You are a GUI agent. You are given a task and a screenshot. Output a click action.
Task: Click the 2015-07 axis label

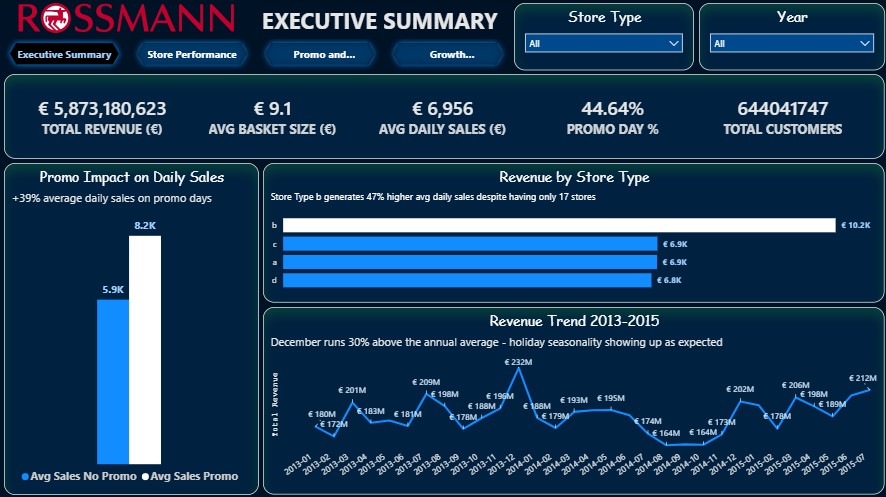tap(852, 464)
